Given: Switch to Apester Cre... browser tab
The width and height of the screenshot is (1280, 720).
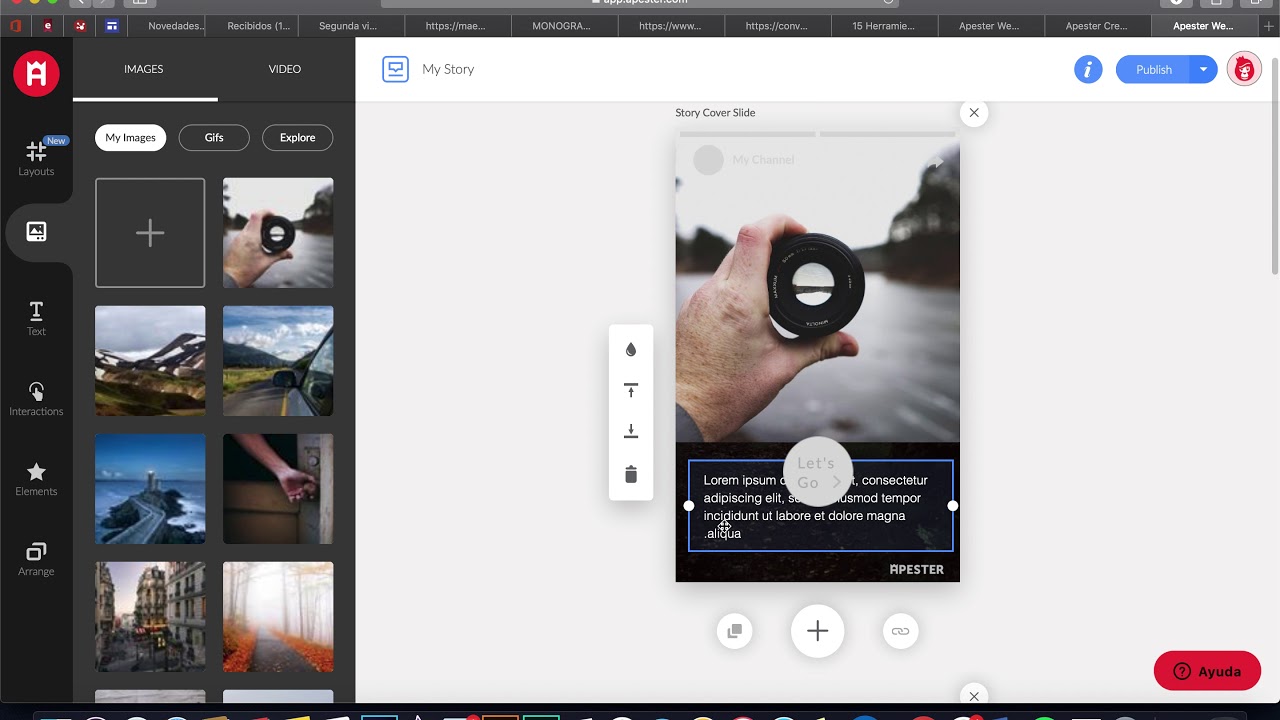Looking at the screenshot, I should [x=1096, y=26].
